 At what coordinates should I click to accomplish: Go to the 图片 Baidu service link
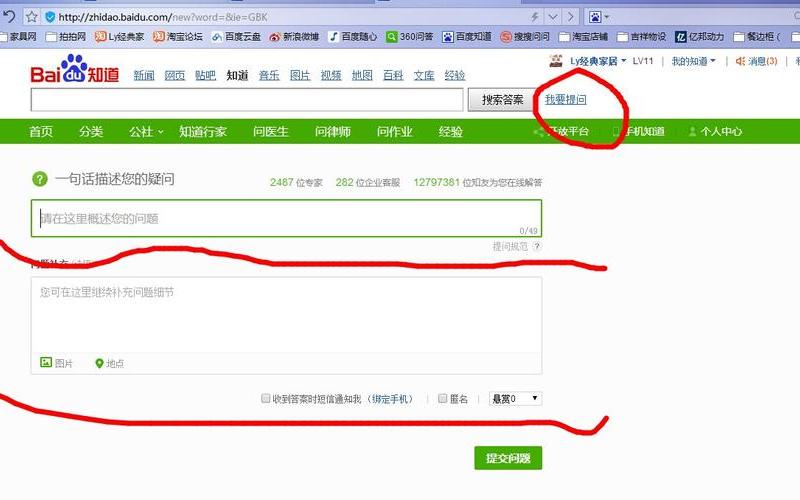[300, 76]
